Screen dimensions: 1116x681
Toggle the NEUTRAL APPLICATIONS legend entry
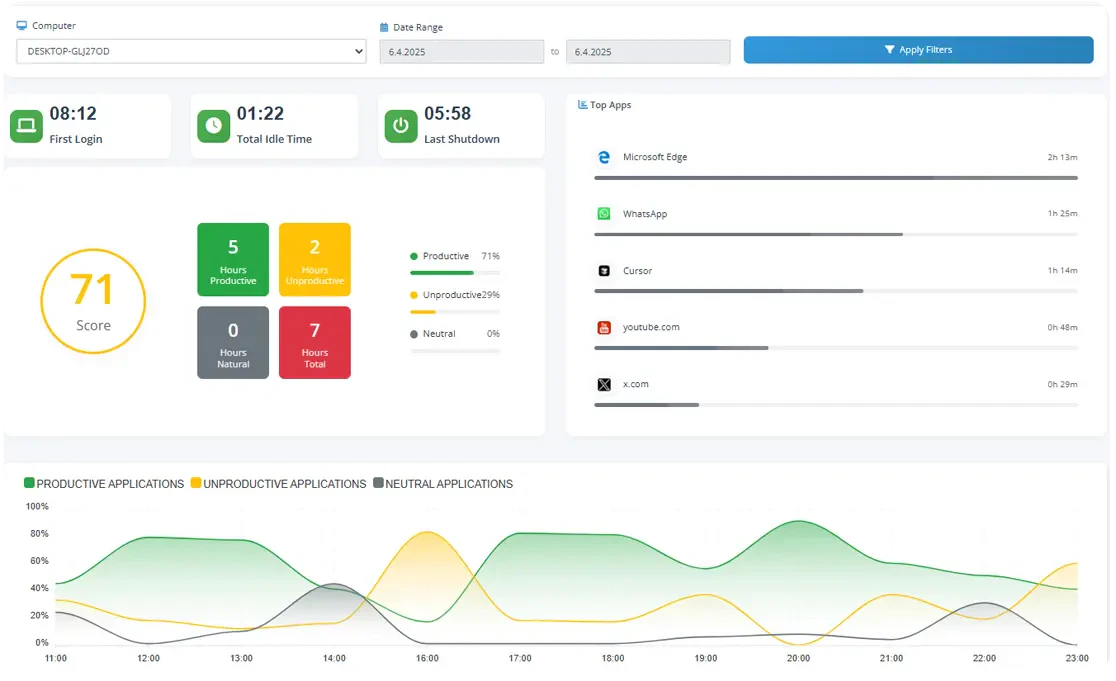[x=444, y=484]
